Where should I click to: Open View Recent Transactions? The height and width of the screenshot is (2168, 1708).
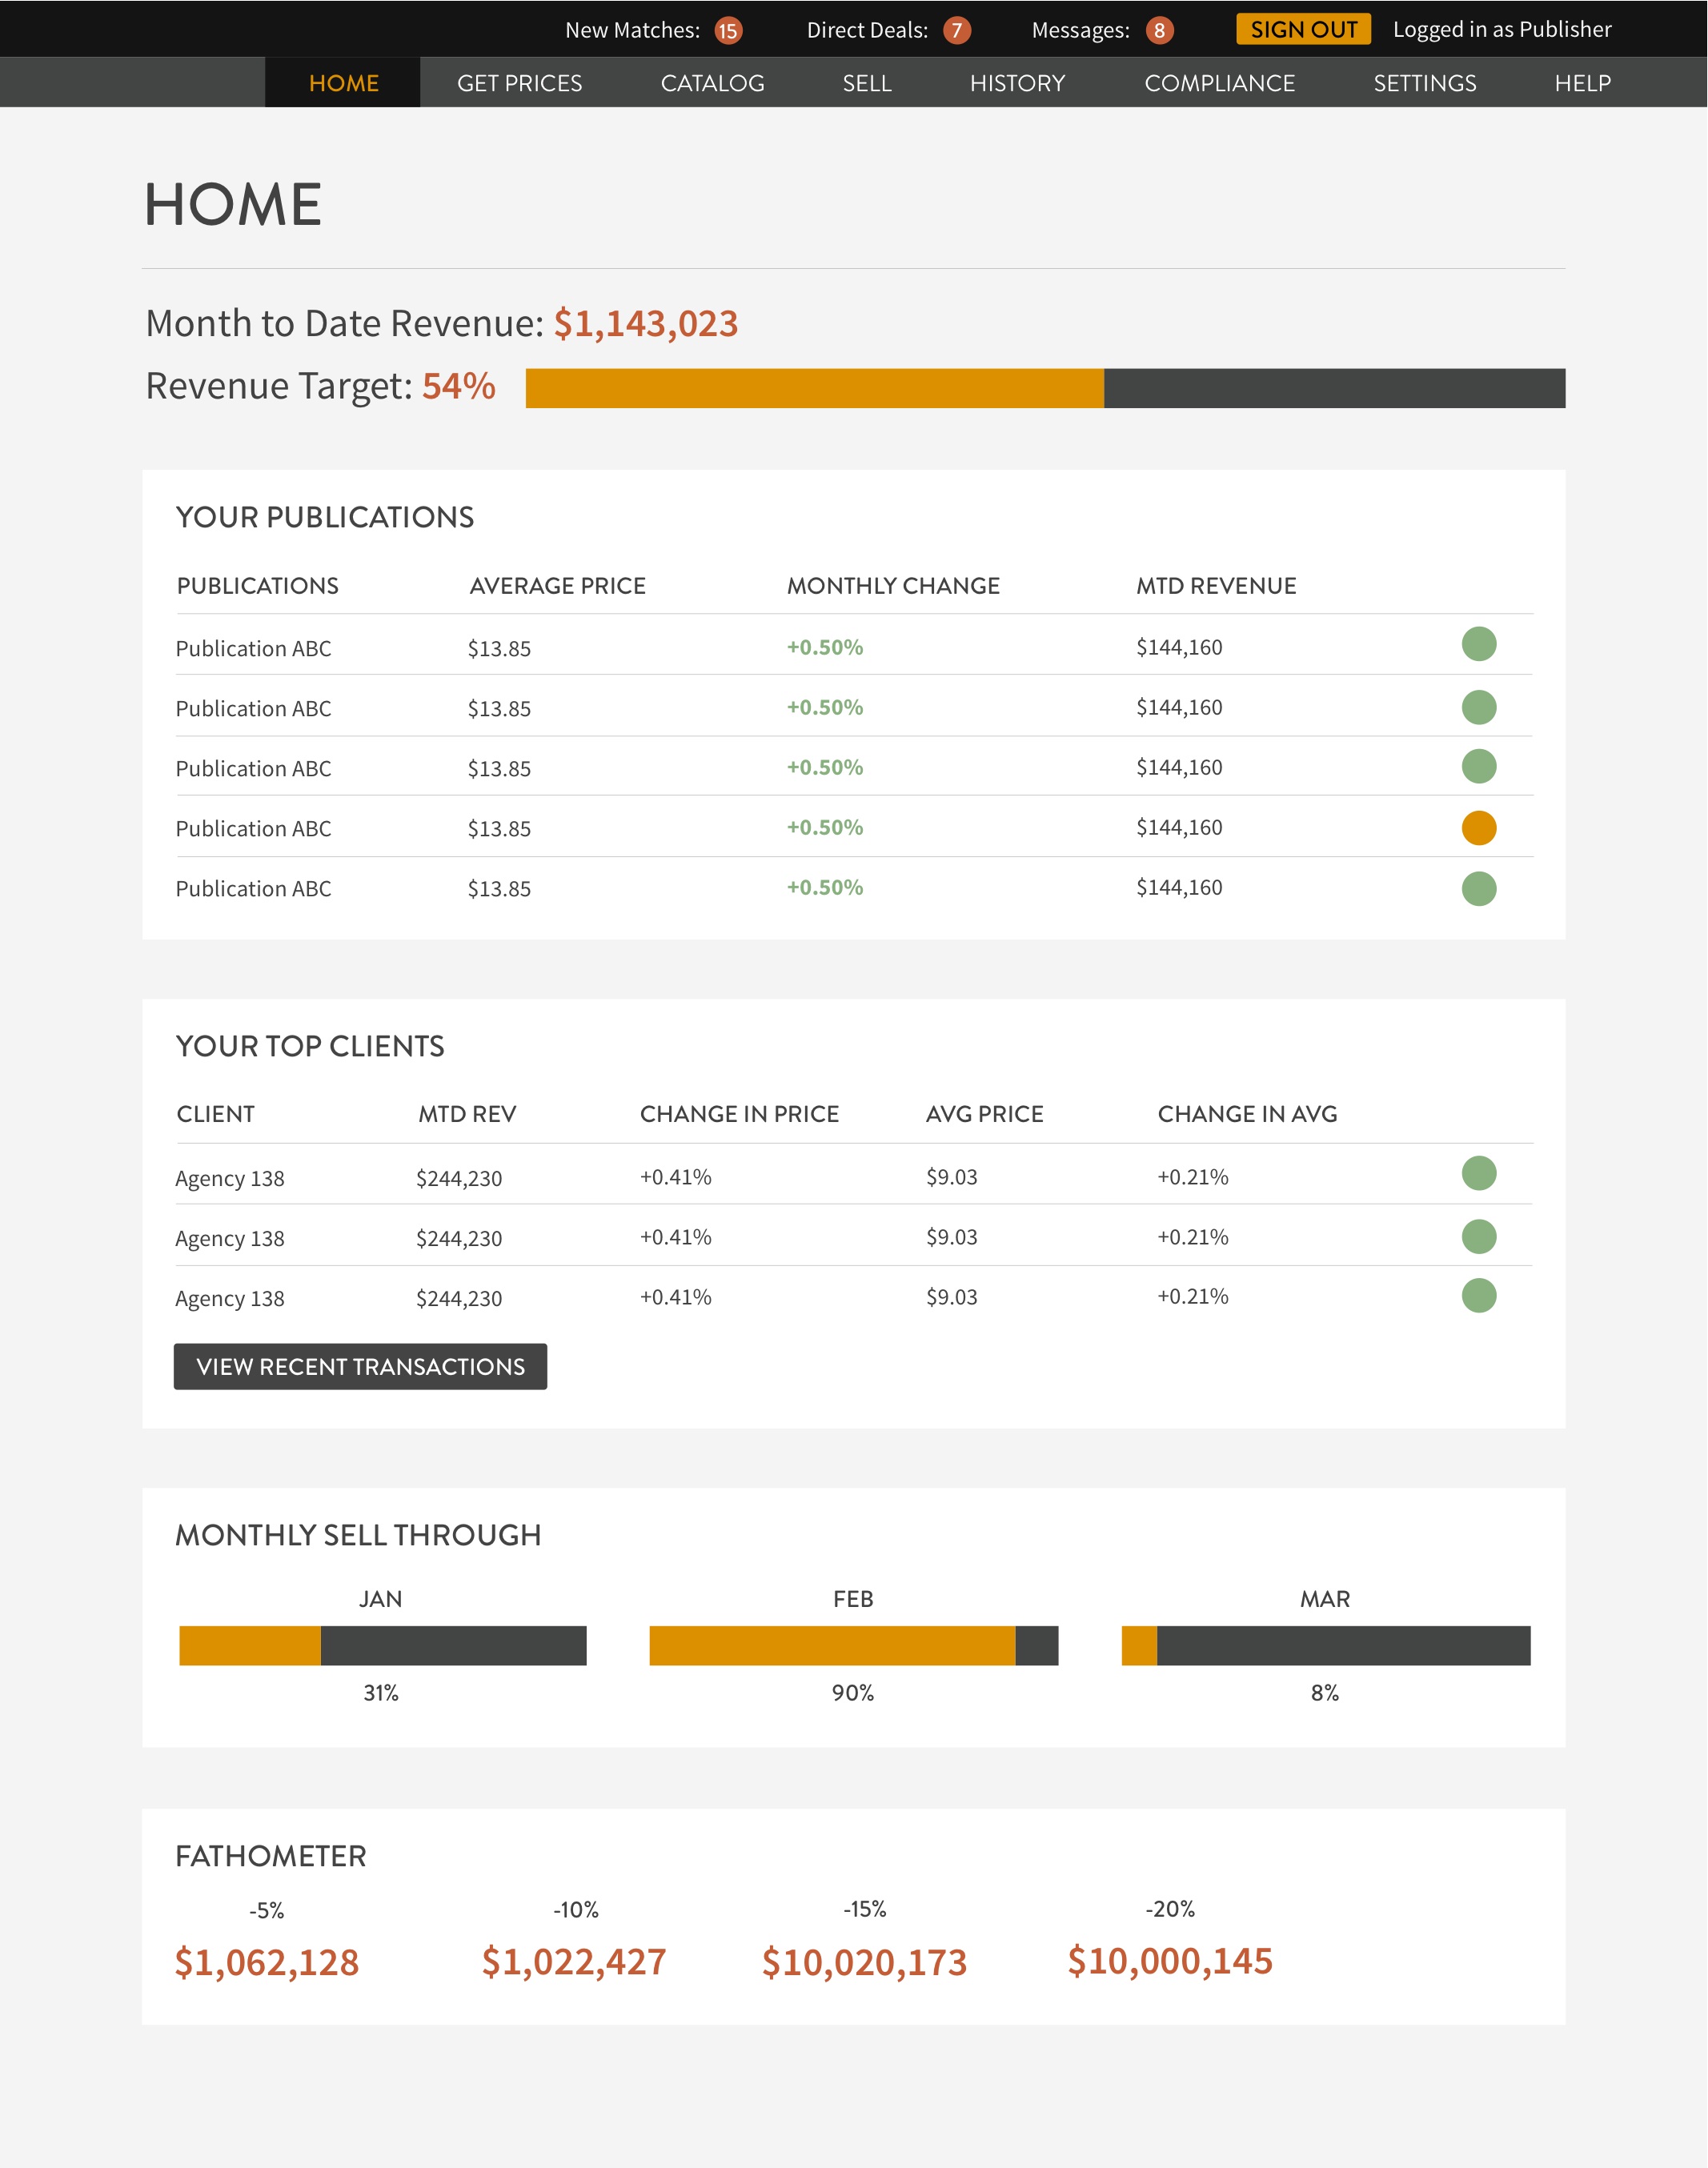pos(360,1366)
